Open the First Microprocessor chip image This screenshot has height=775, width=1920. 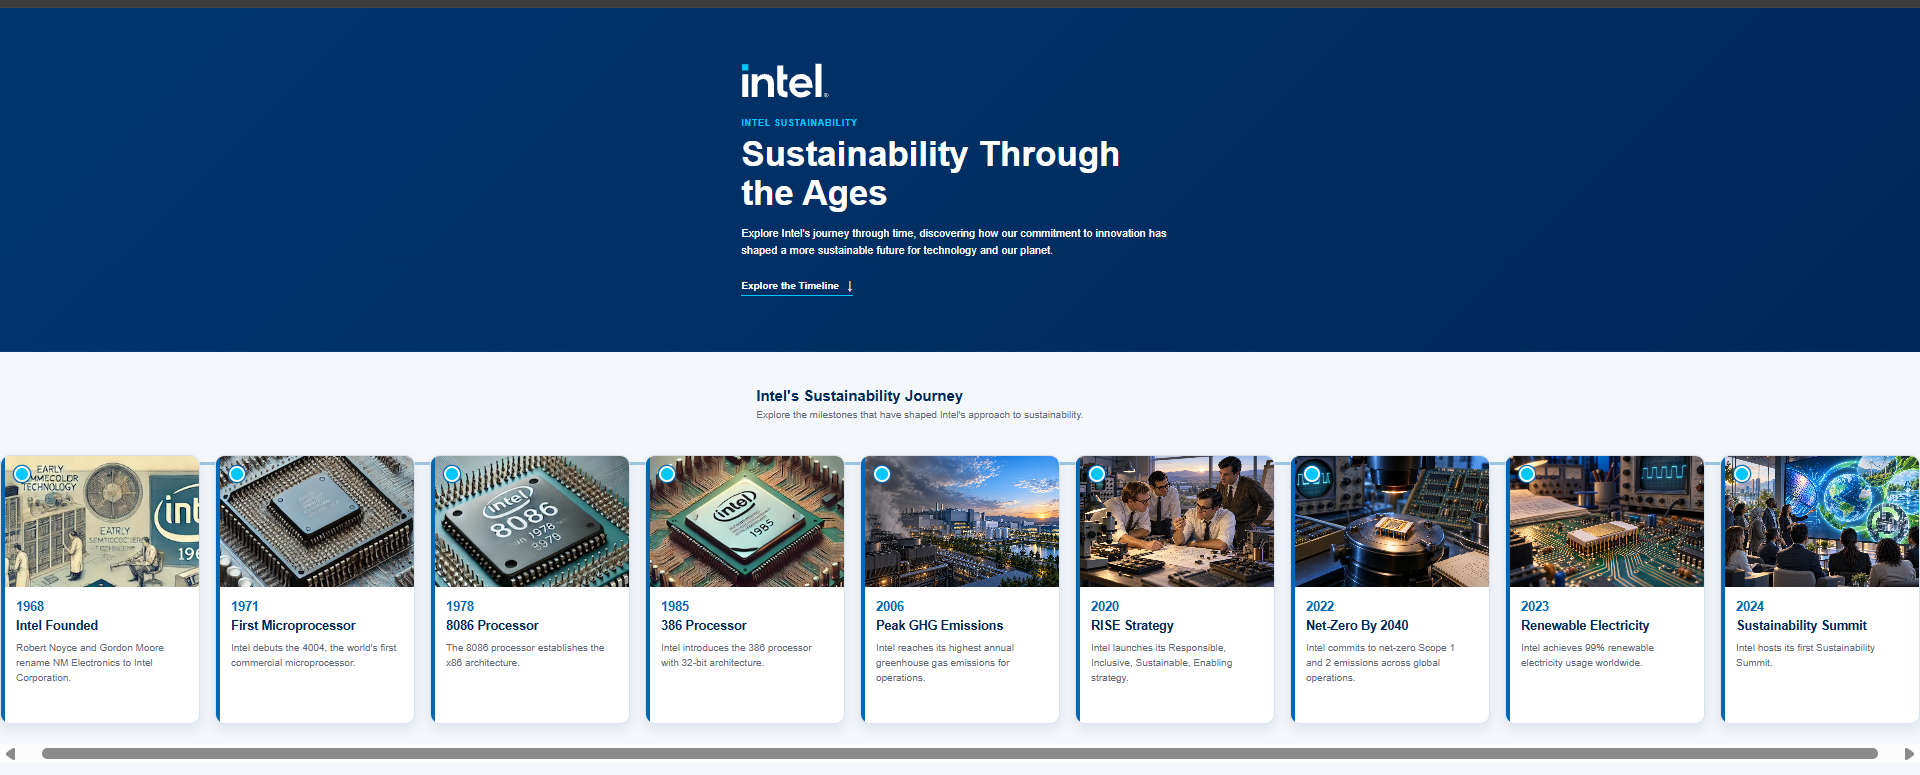(x=316, y=521)
